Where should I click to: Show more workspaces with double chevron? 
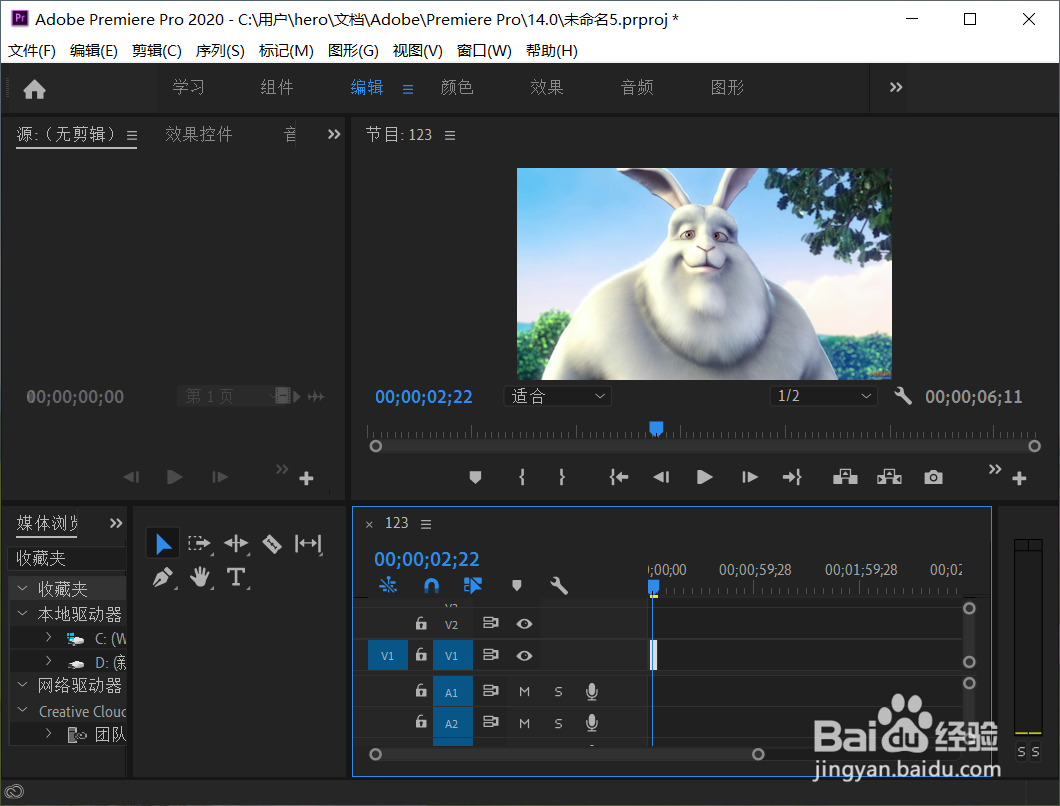[896, 87]
